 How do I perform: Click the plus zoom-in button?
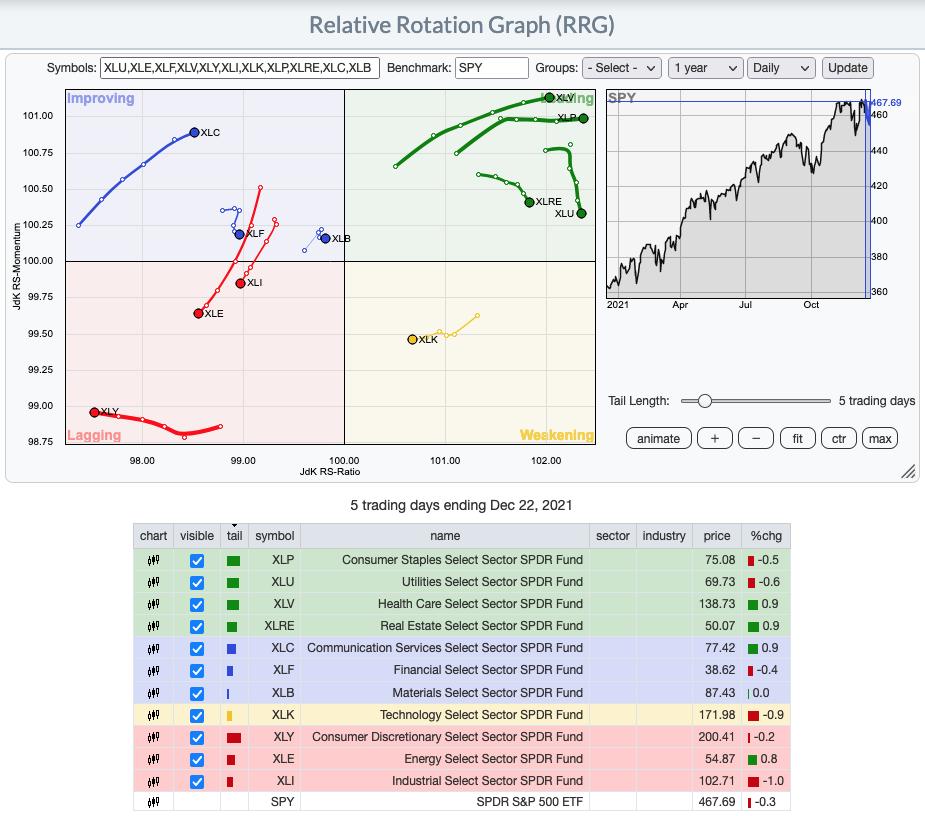tap(714, 438)
